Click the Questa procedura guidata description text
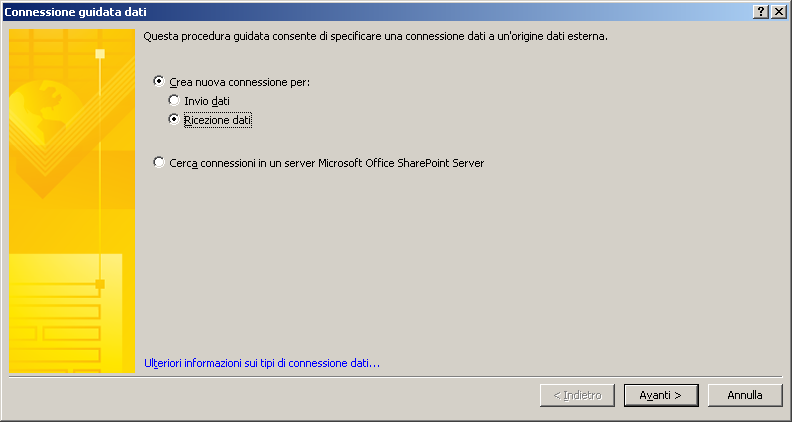792x422 pixels. (376, 36)
